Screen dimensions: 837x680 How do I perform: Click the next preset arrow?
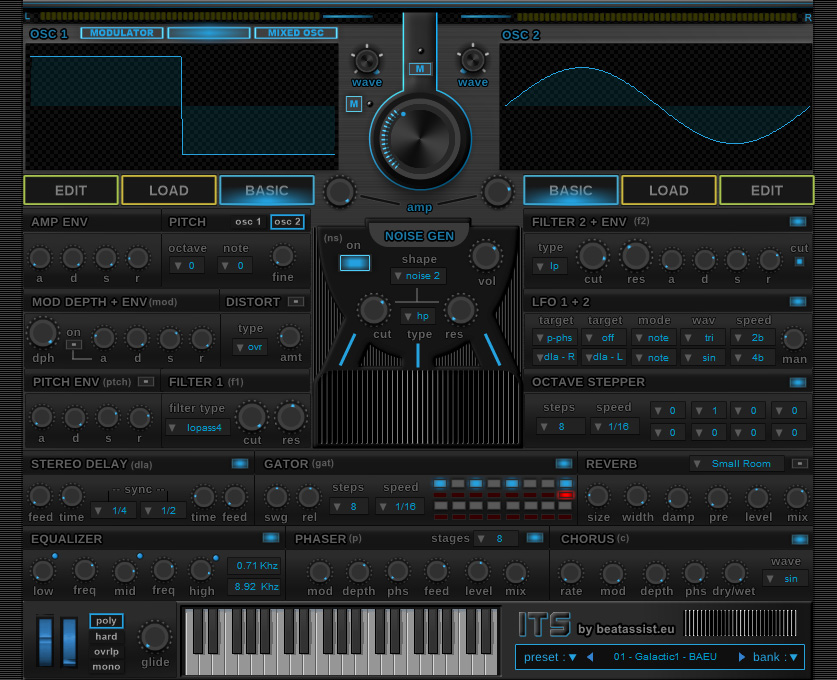point(741,657)
